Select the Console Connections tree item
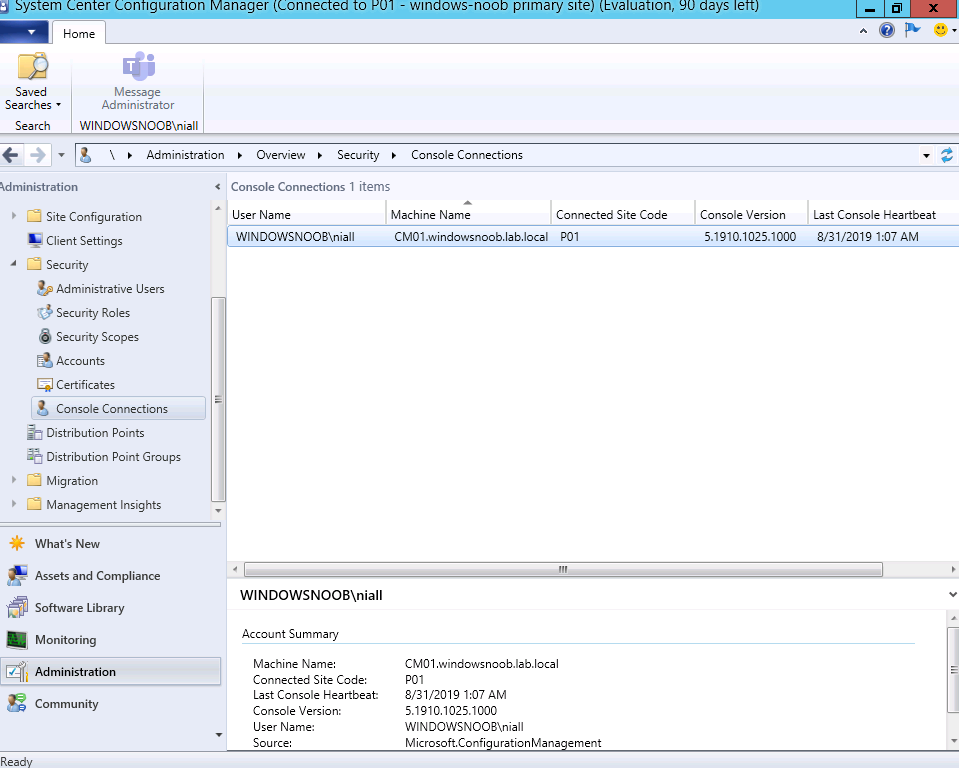959x768 pixels. coord(118,408)
